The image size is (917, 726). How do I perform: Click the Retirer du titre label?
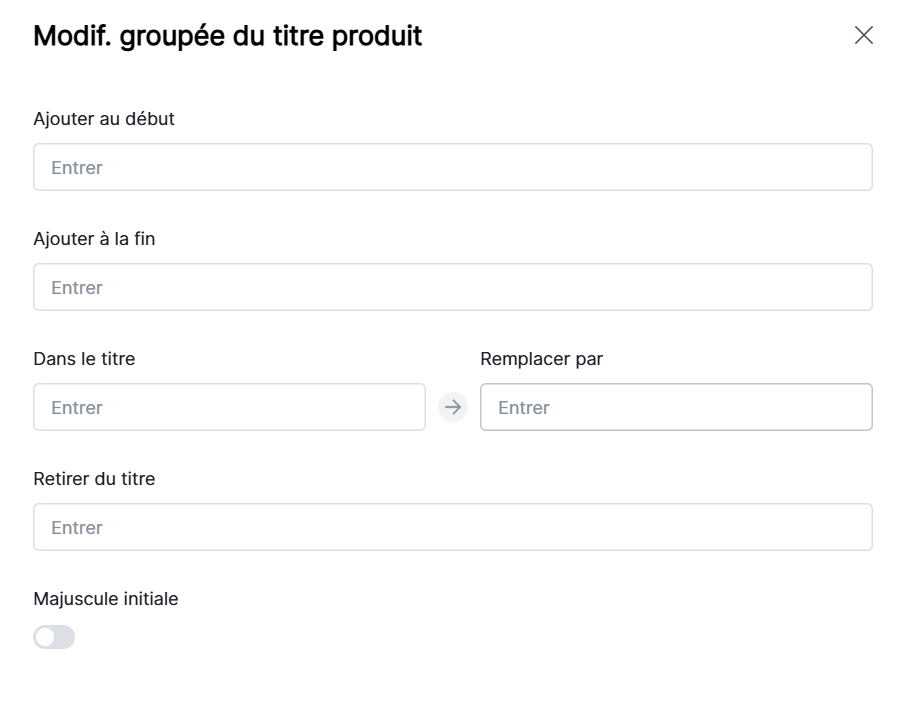94,479
